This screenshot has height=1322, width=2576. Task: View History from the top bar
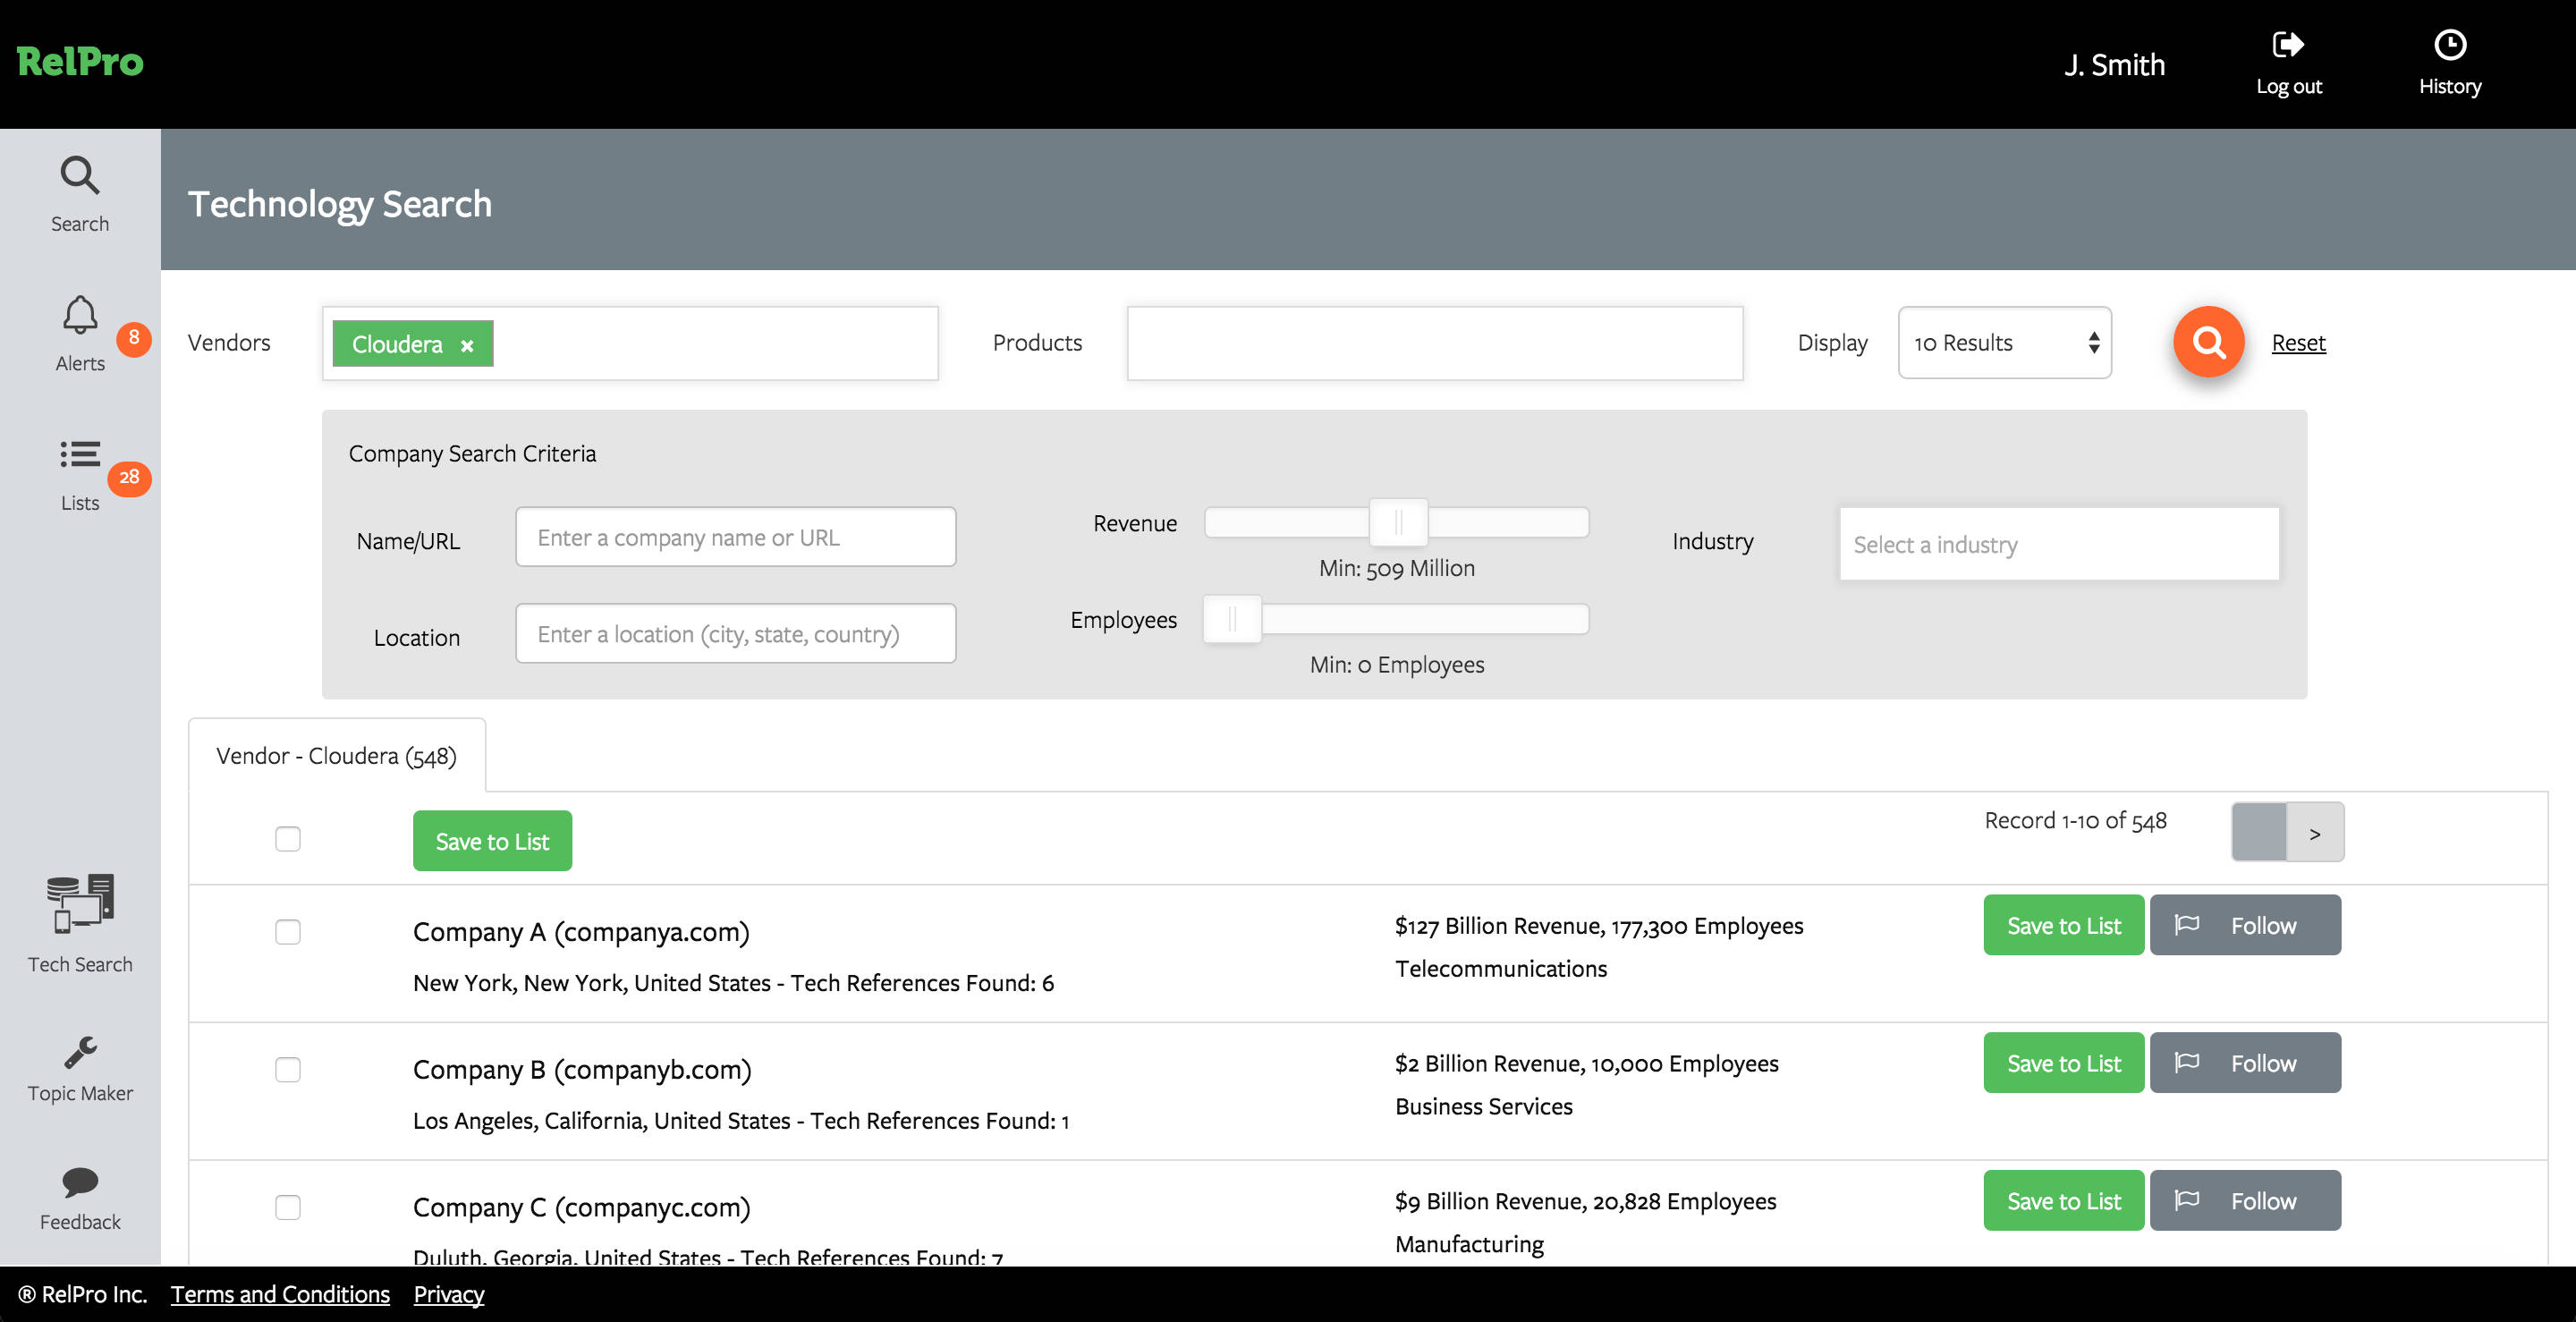tap(2449, 60)
